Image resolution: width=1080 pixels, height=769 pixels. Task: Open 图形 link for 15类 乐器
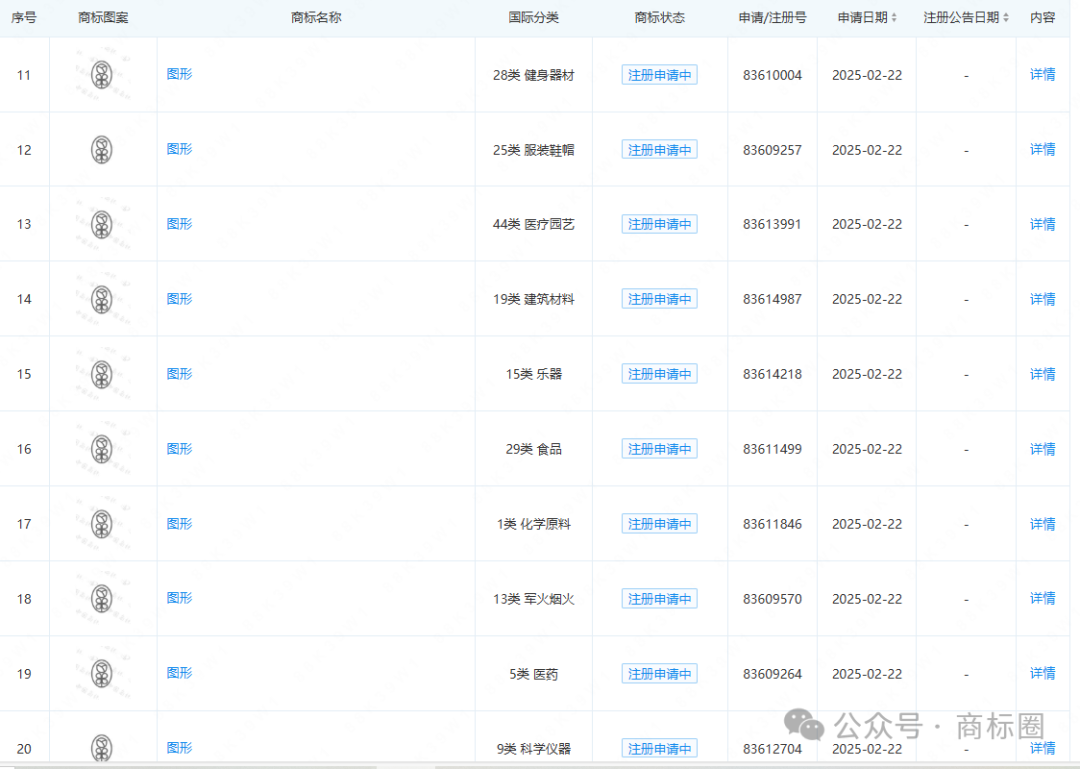tap(179, 373)
